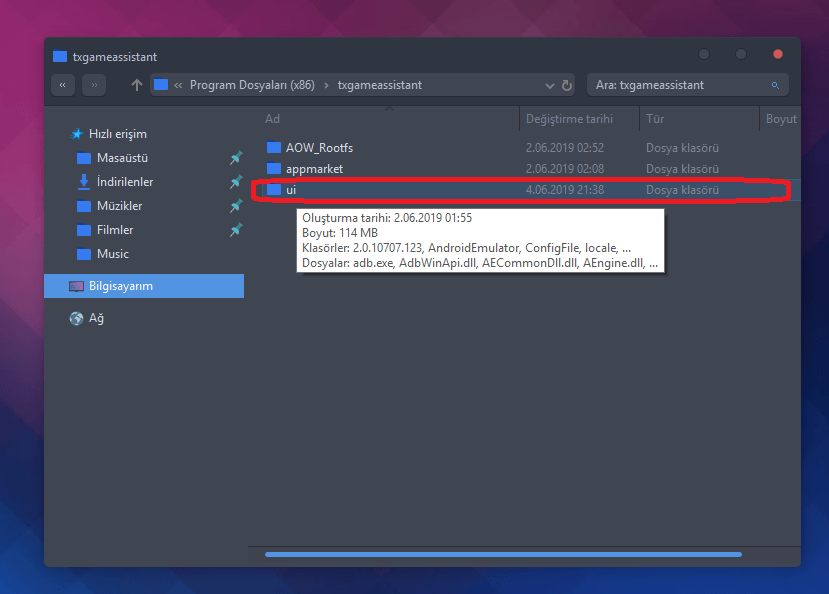Click the appmarket folder icon

[274, 169]
